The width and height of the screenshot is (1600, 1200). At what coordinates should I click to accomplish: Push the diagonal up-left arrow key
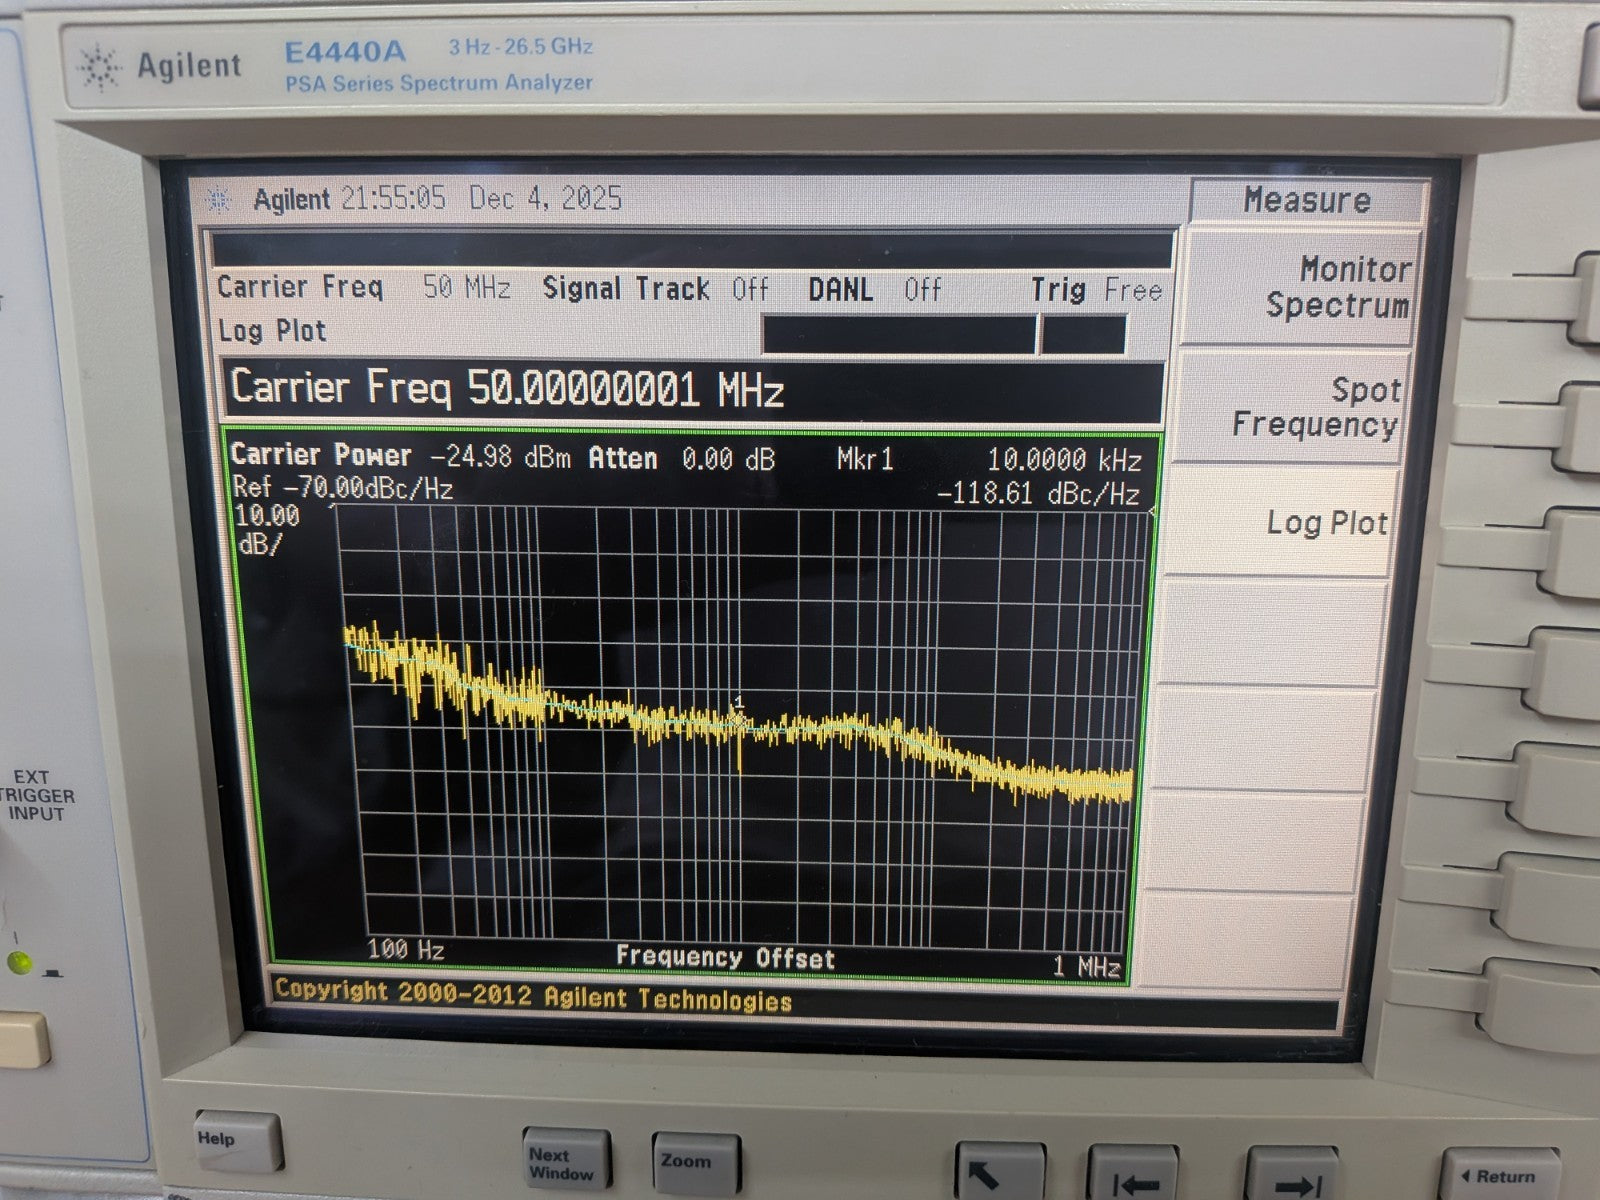click(999, 1172)
